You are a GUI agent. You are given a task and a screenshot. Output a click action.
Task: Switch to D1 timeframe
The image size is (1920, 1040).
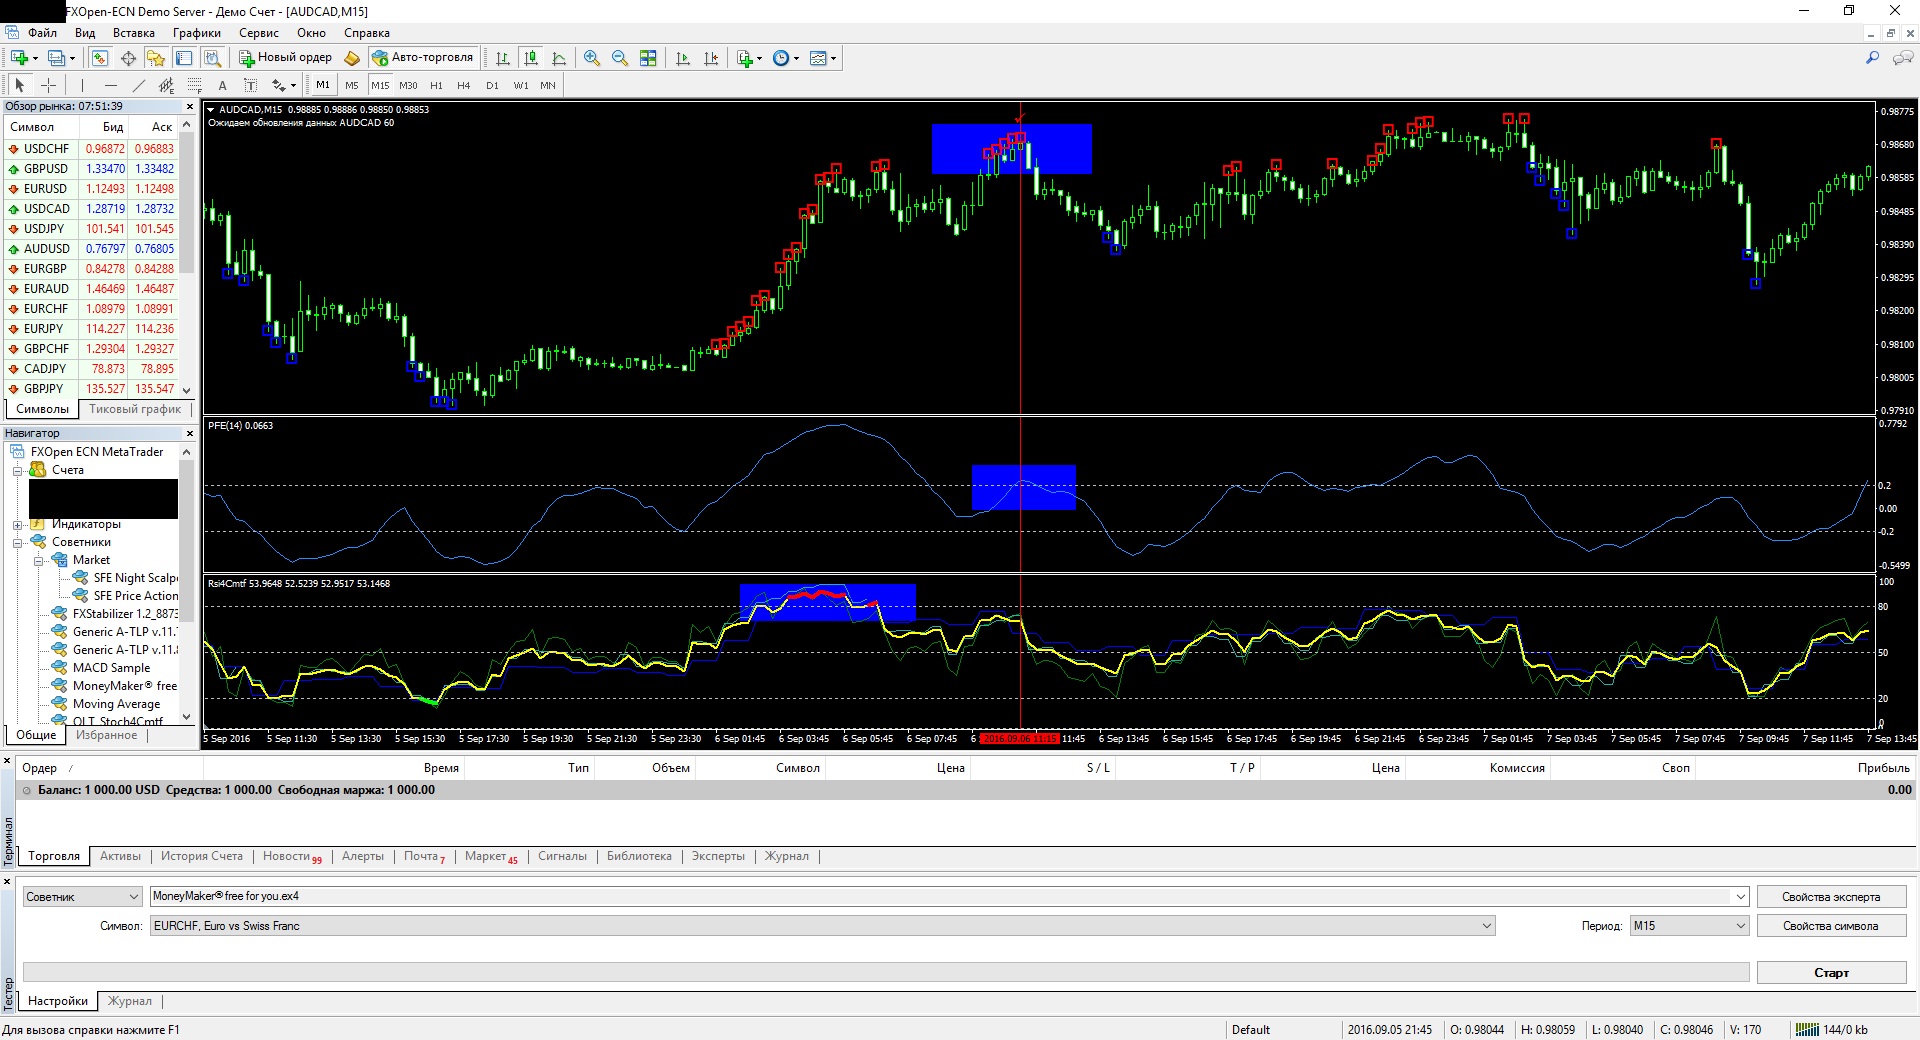point(492,85)
